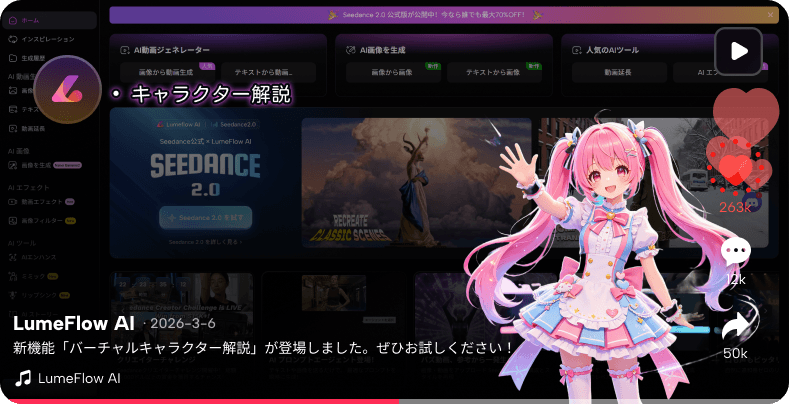The image size is (789, 404).
Task: Click the AI動画ジェネレーター heading icon
Action: click(x=125, y=50)
